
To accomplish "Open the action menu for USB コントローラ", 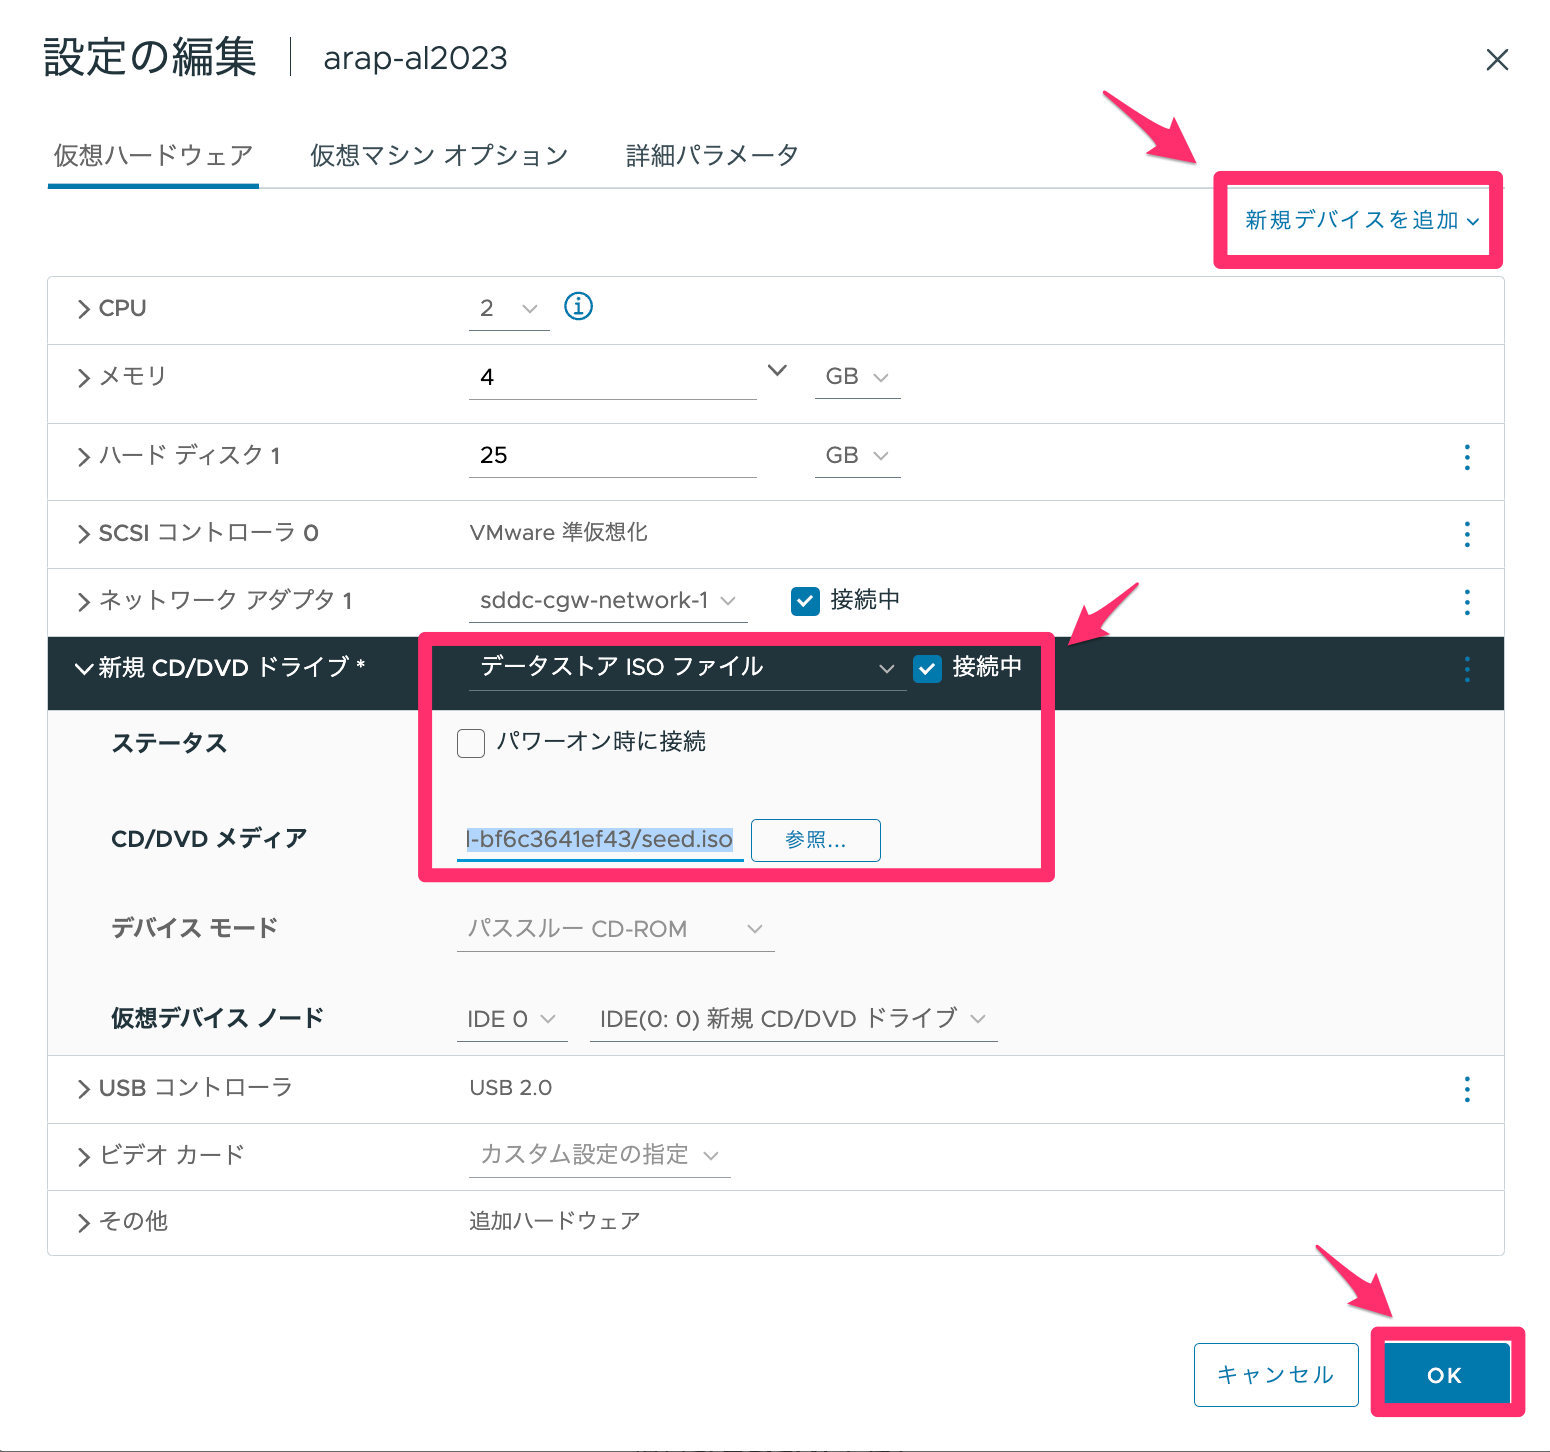I will [x=1466, y=1088].
